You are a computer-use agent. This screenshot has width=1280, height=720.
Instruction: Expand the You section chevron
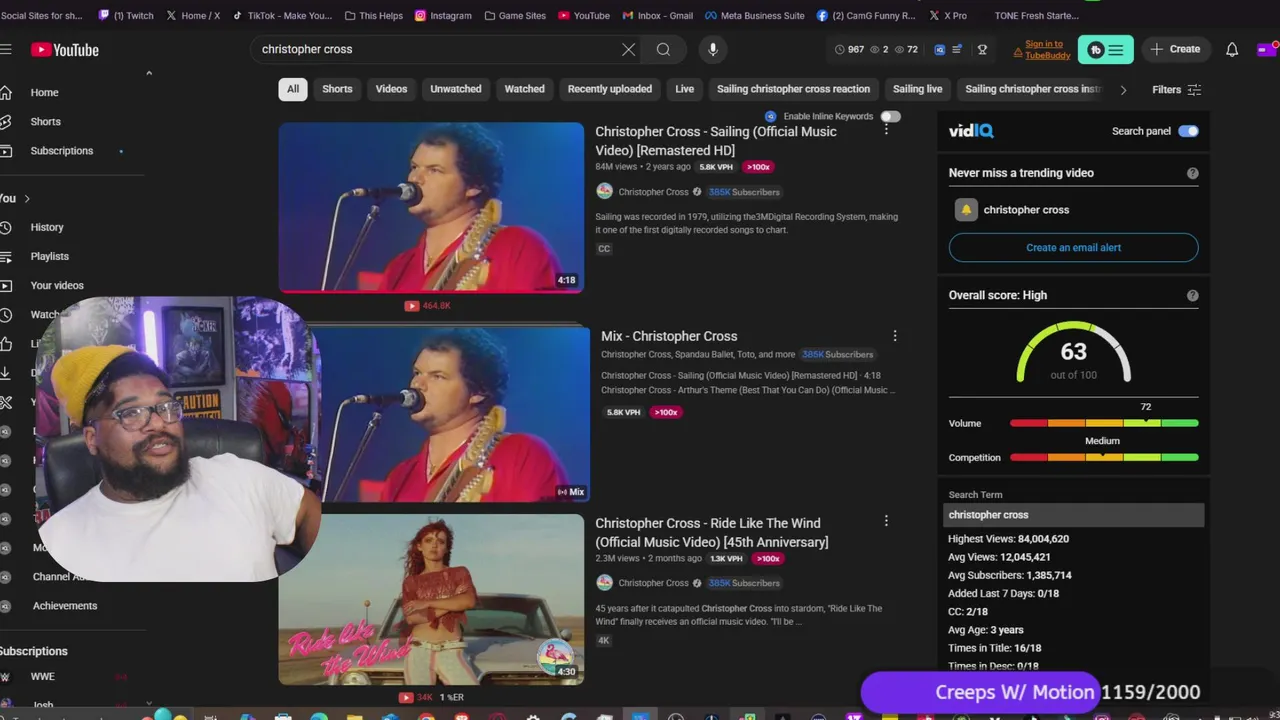pos(27,198)
